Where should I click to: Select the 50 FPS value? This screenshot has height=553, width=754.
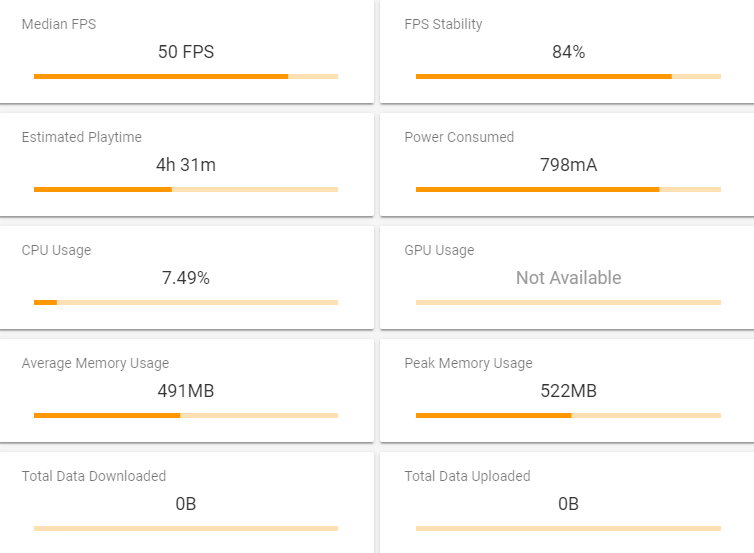[x=186, y=52]
